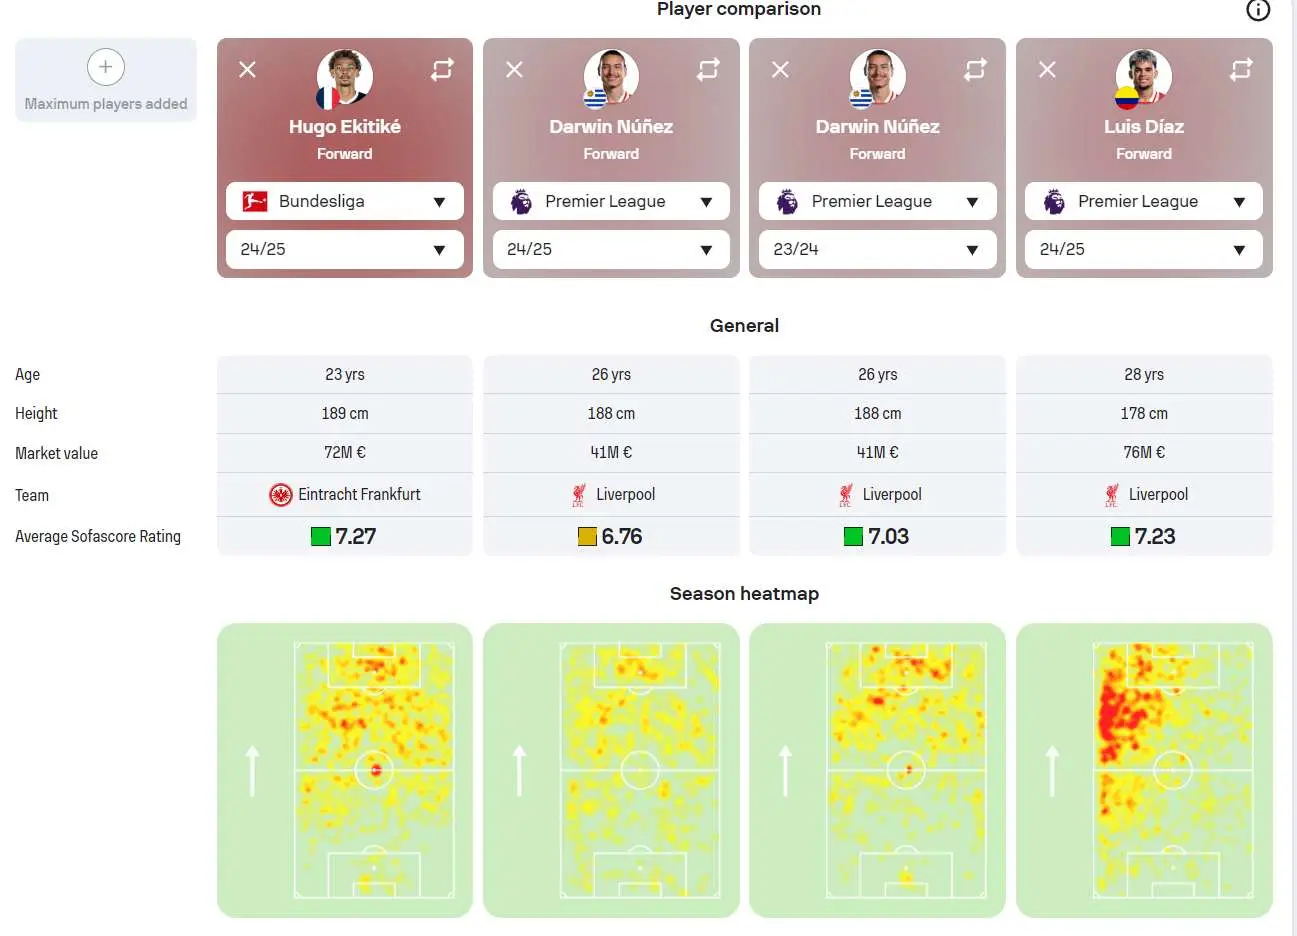The width and height of the screenshot is (1297, 936).
Task: Open Luis Díaz's Liverpool team link
Action: click(x=1144, y=494)
